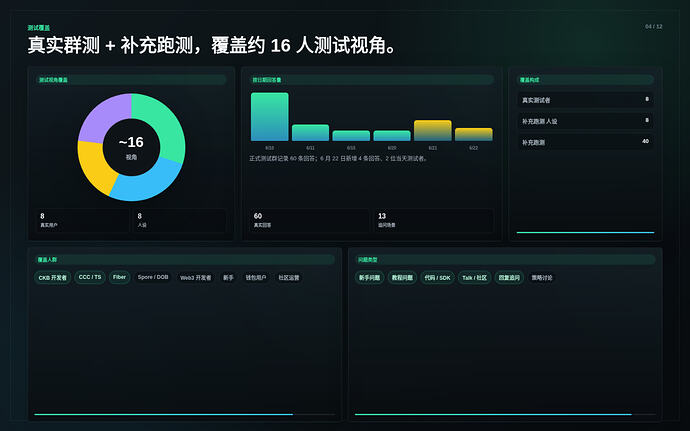Click the 60 stat card
This screenshot has height=431, width=690.
pyautogui.click(x=309, y=220)
